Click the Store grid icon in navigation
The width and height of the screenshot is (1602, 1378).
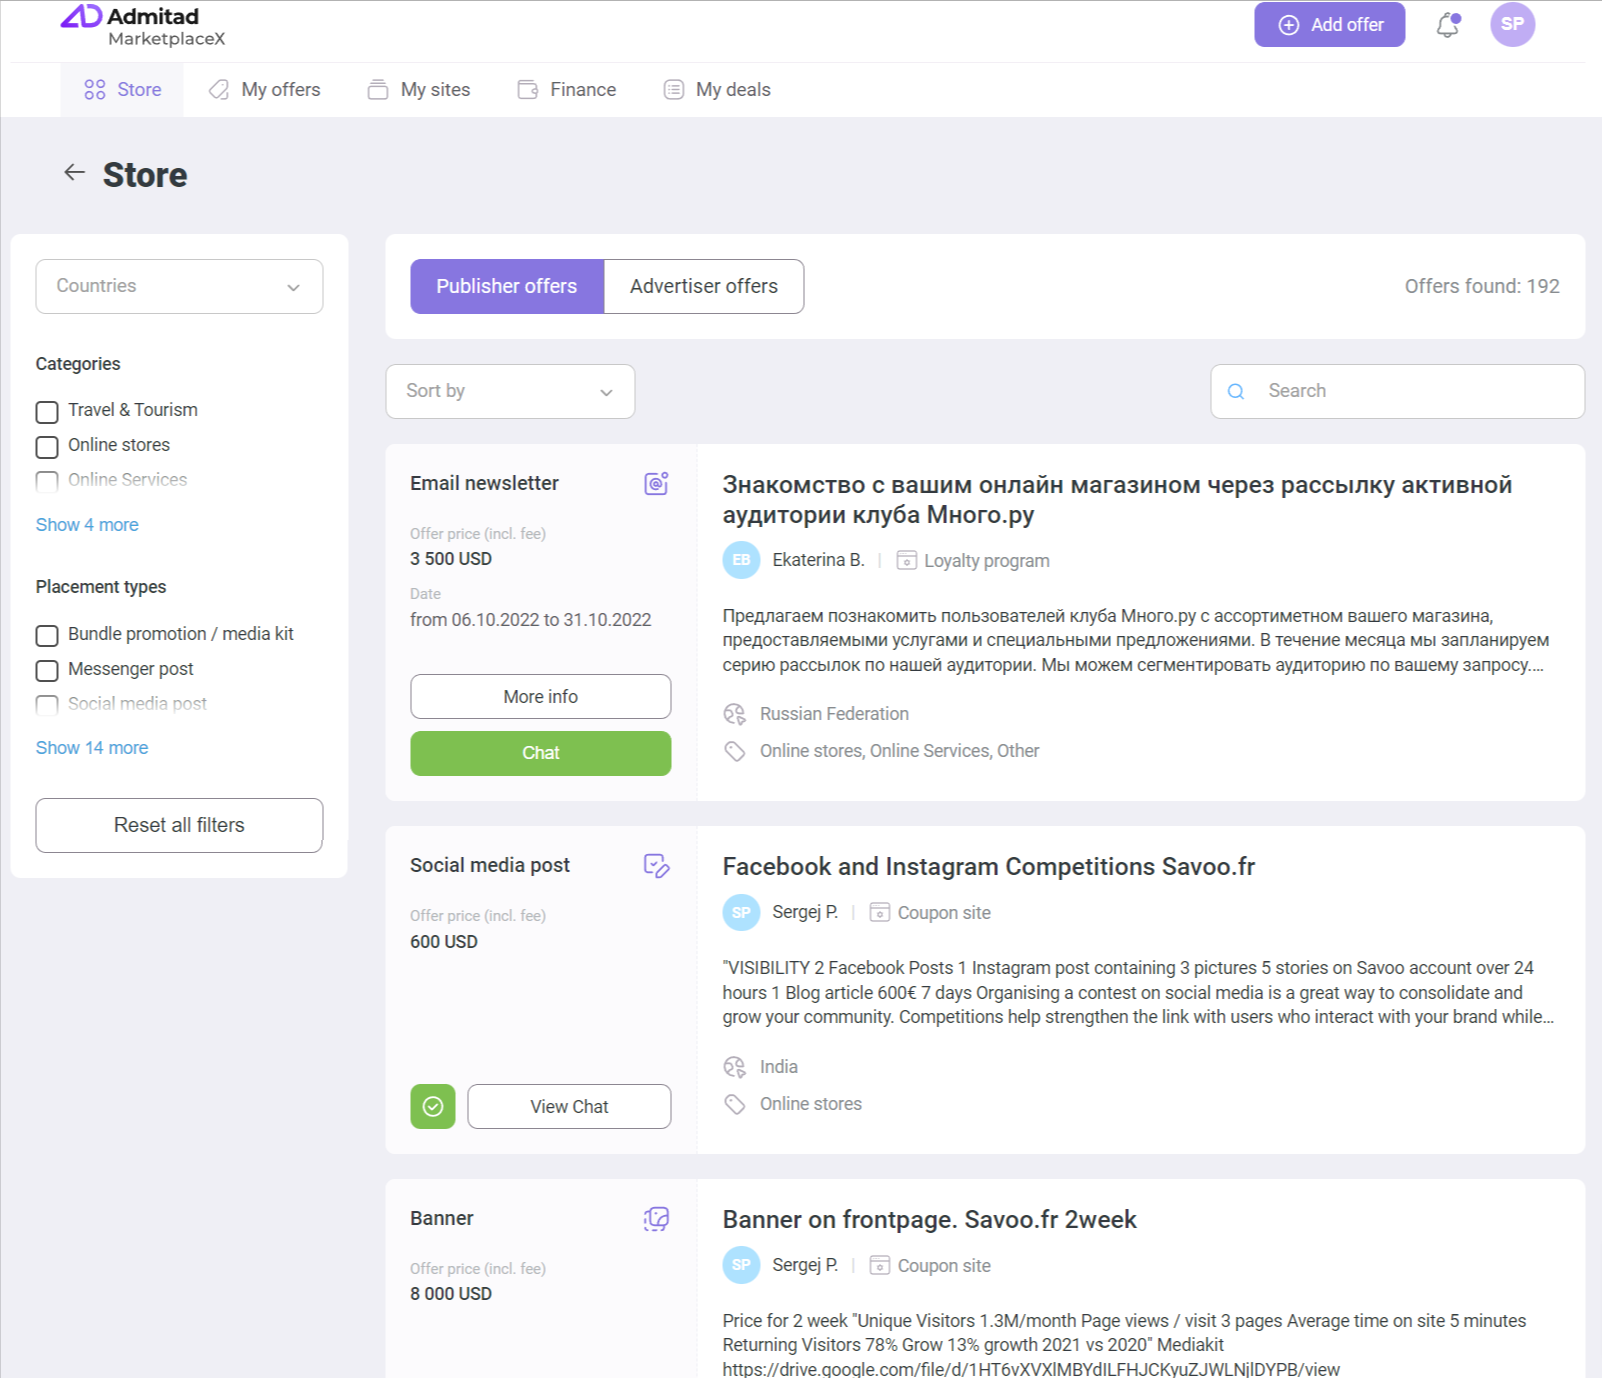[95, 90]
